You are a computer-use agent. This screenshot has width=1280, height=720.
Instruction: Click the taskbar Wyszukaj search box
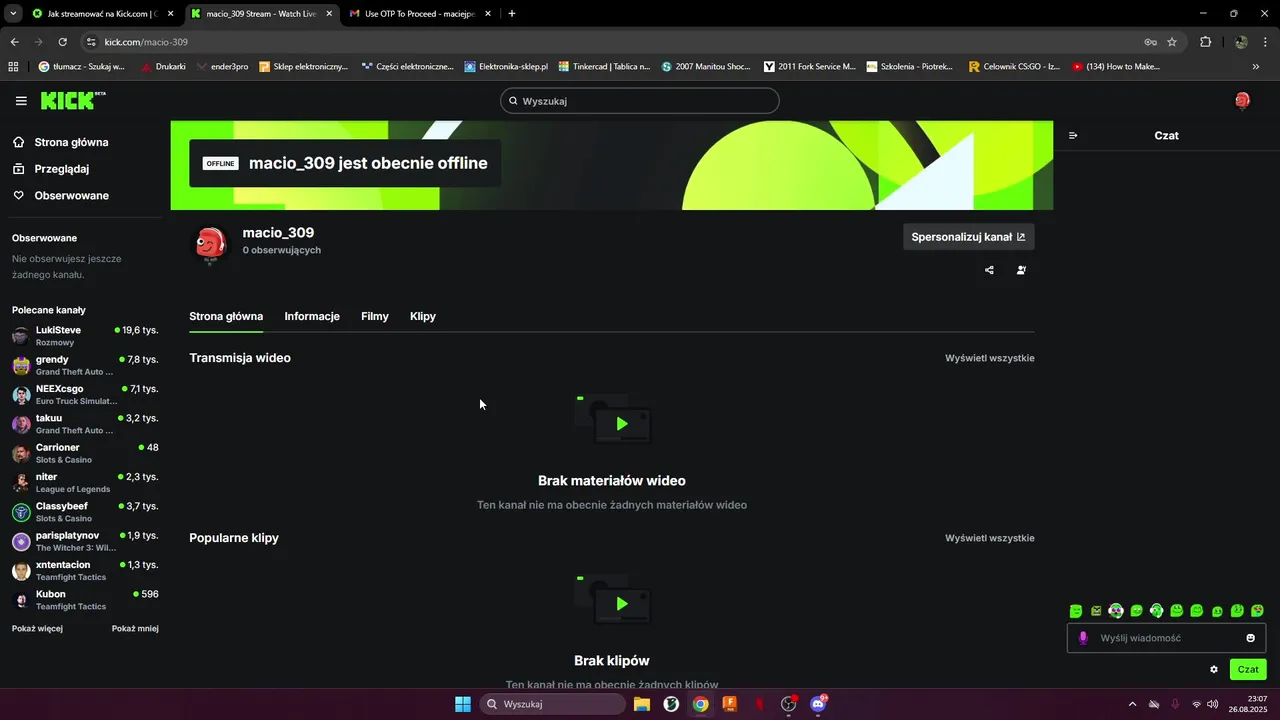click(x=553, y=704)
